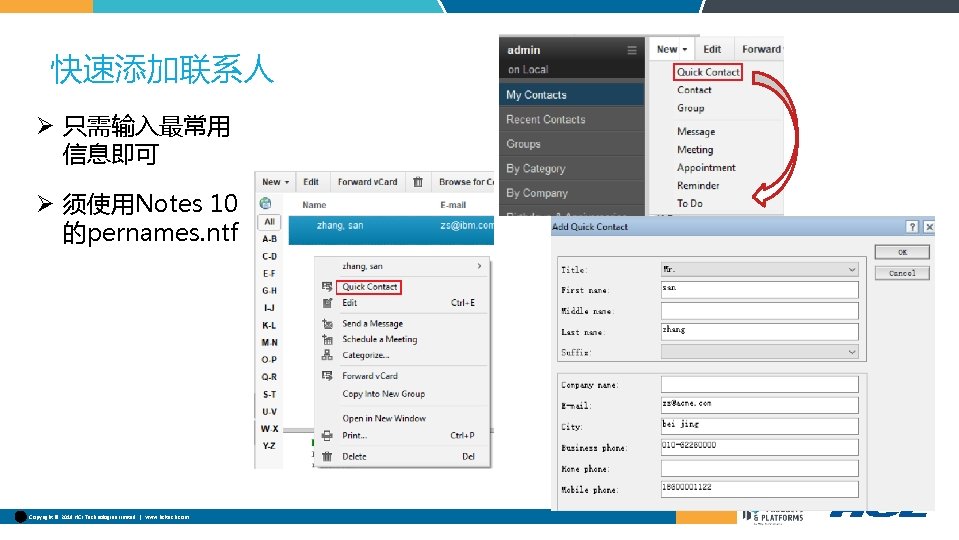The image size is (959, 540).
Task: Choose Reminder in the New dropdown
Action: click(x=698, y=185)
